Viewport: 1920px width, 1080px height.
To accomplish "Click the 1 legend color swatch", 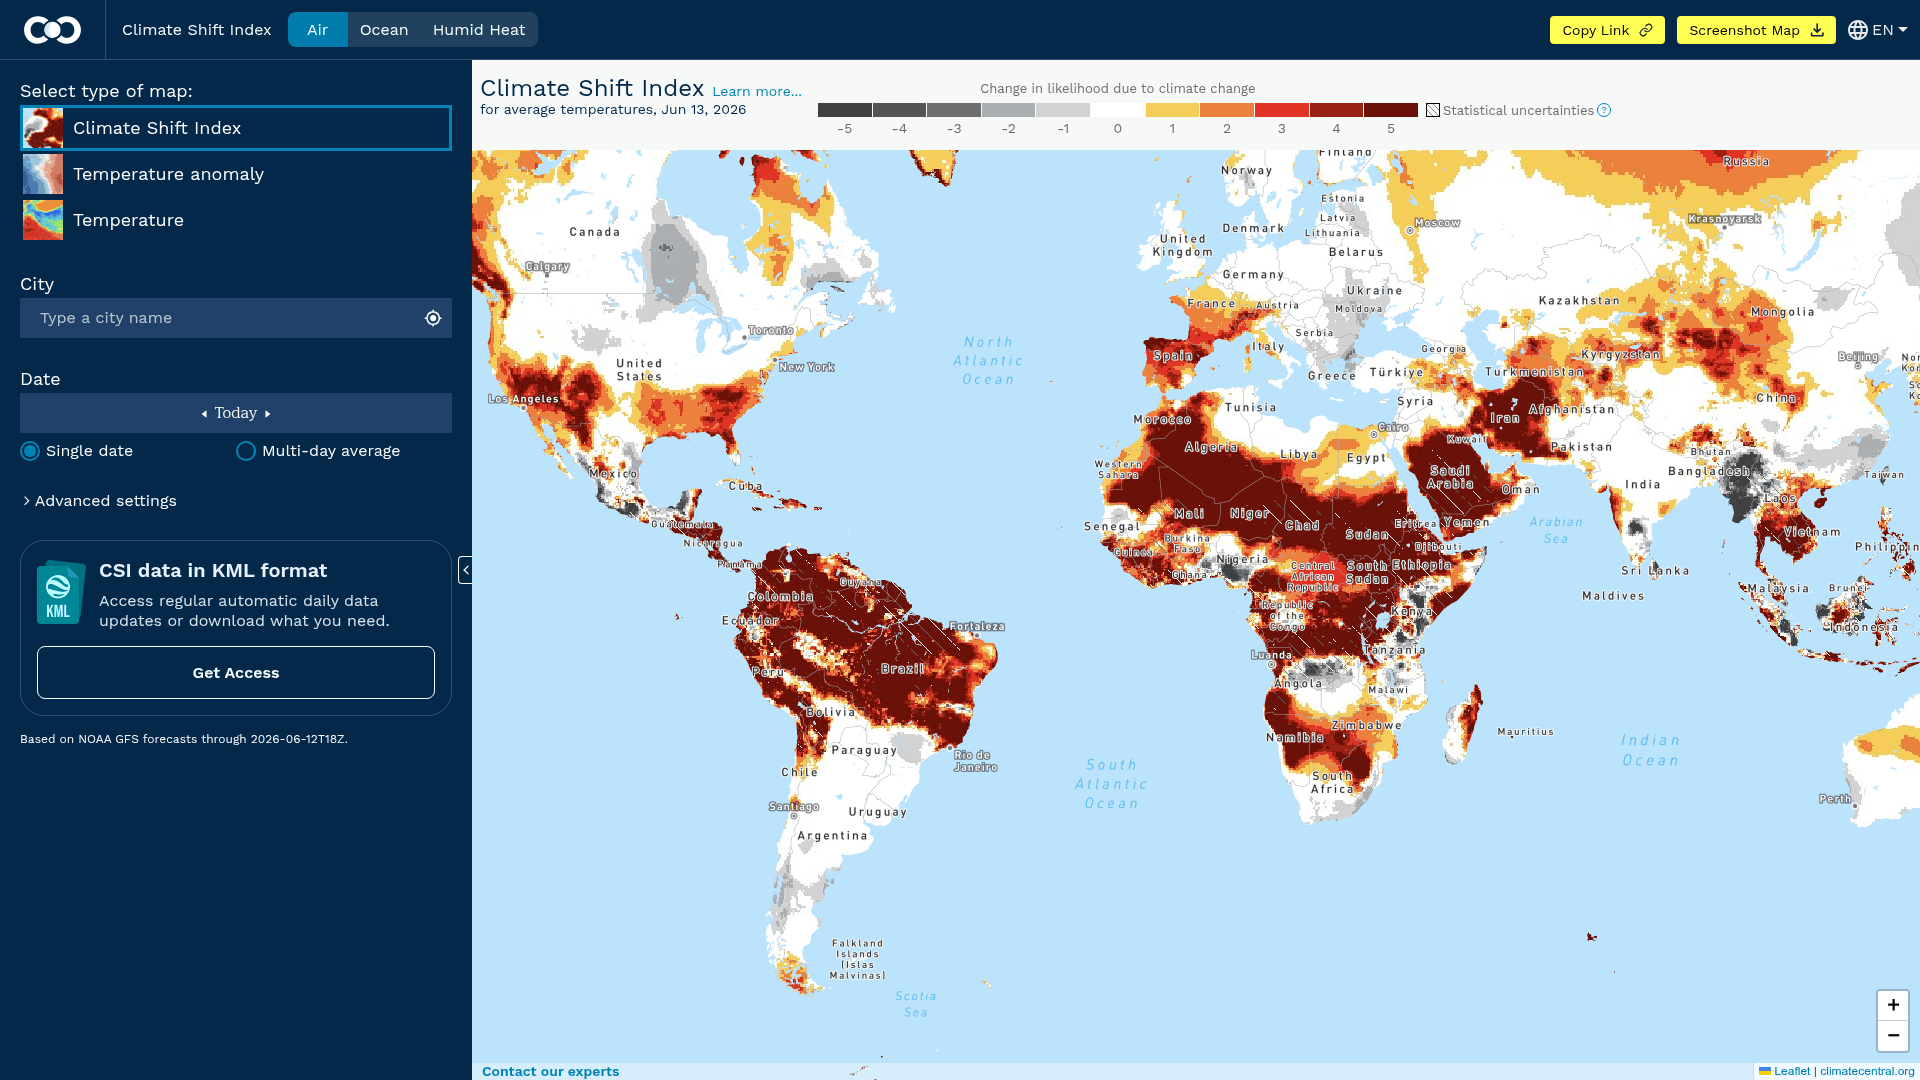I will pyautogui.click(x=1172, y=110).
